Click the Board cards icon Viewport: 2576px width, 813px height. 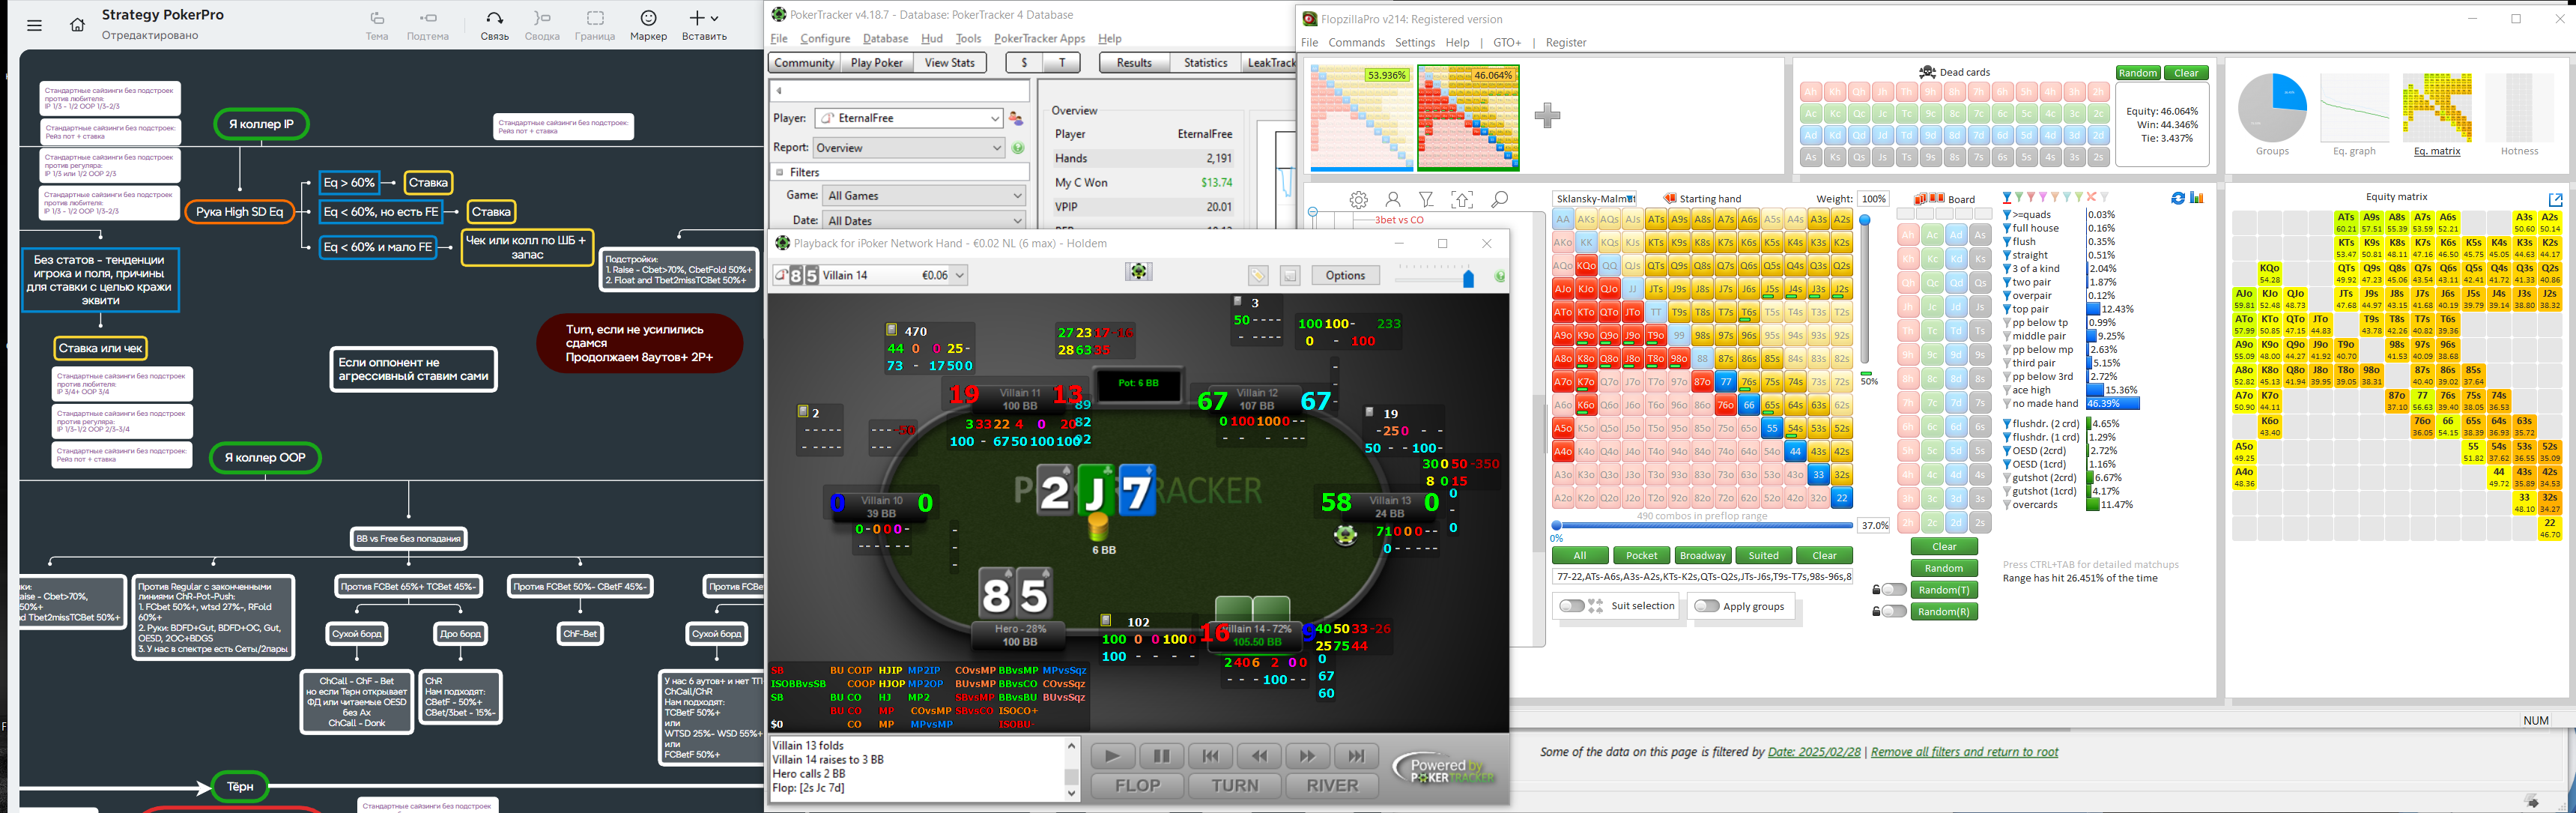pos(1930,199)
